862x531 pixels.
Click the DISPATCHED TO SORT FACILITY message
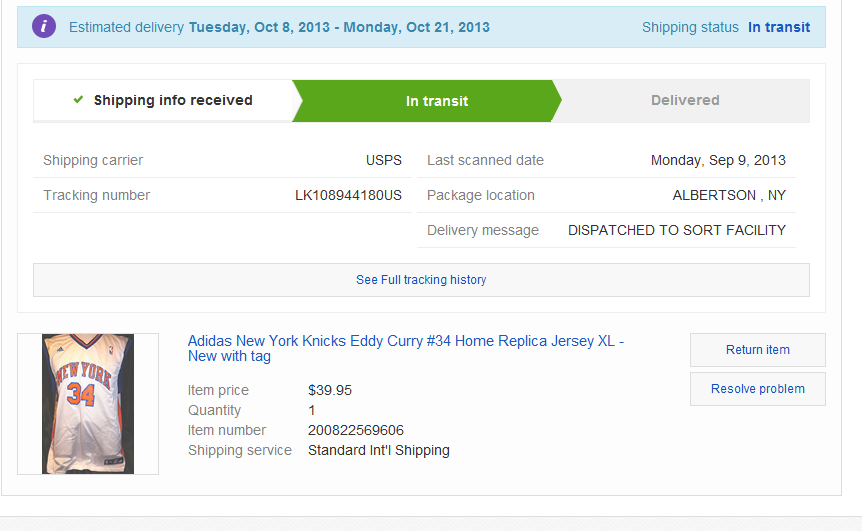tap(677, 230)
